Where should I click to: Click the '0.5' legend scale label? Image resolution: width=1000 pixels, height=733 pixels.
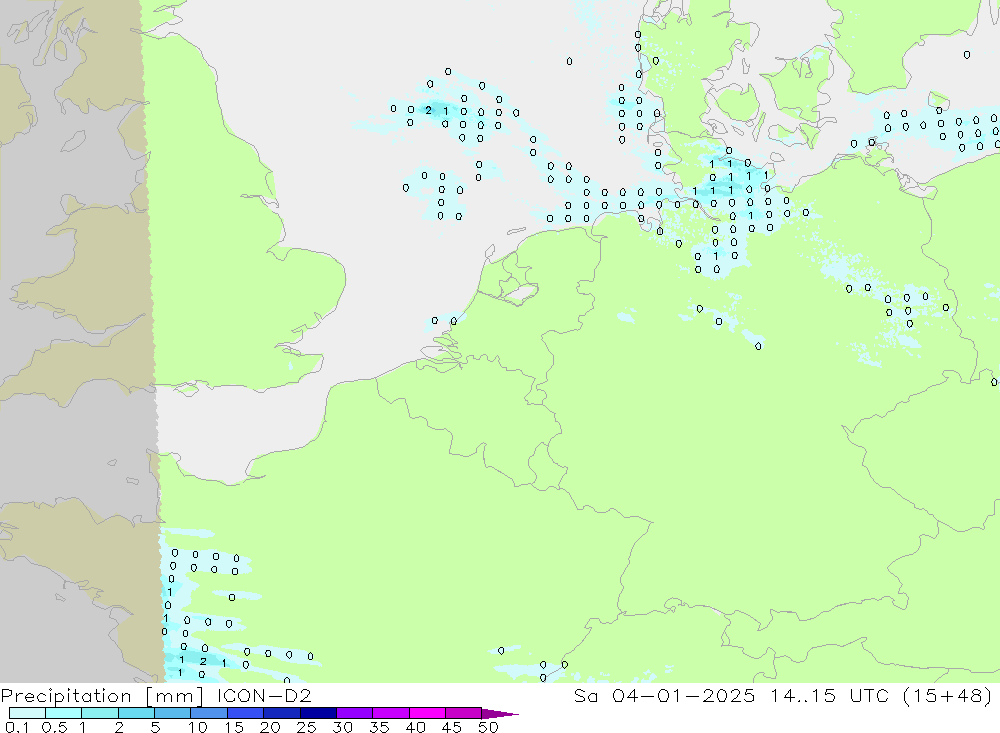pos(54,727)
